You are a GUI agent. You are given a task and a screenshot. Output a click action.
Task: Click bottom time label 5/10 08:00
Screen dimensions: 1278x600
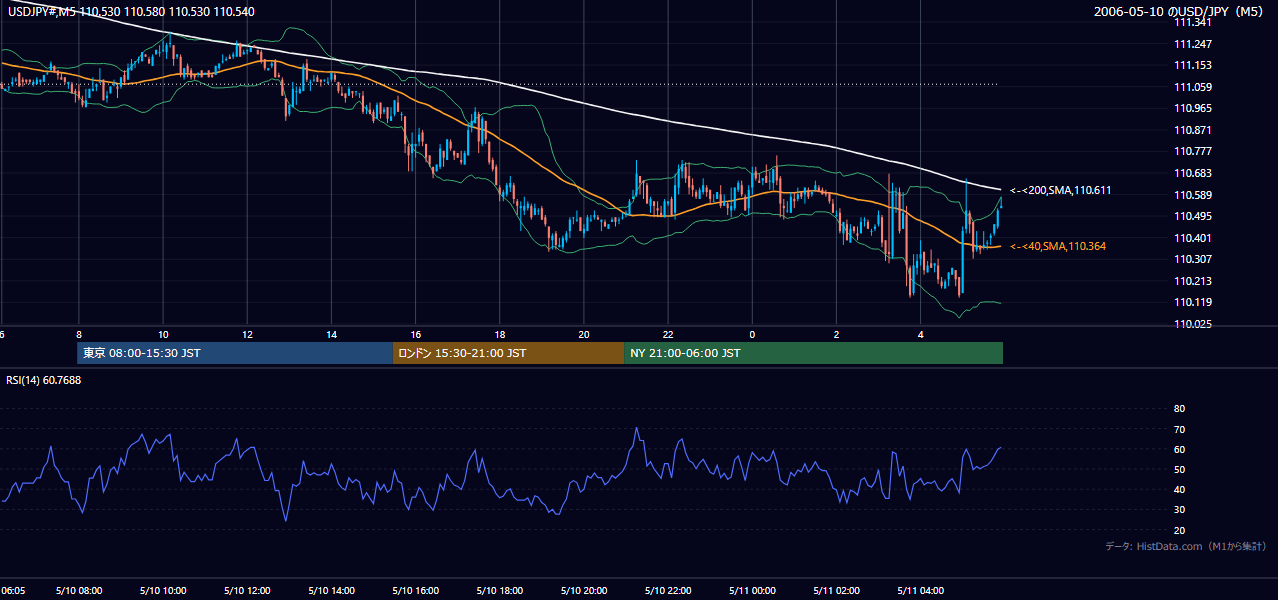pos(78,591)
